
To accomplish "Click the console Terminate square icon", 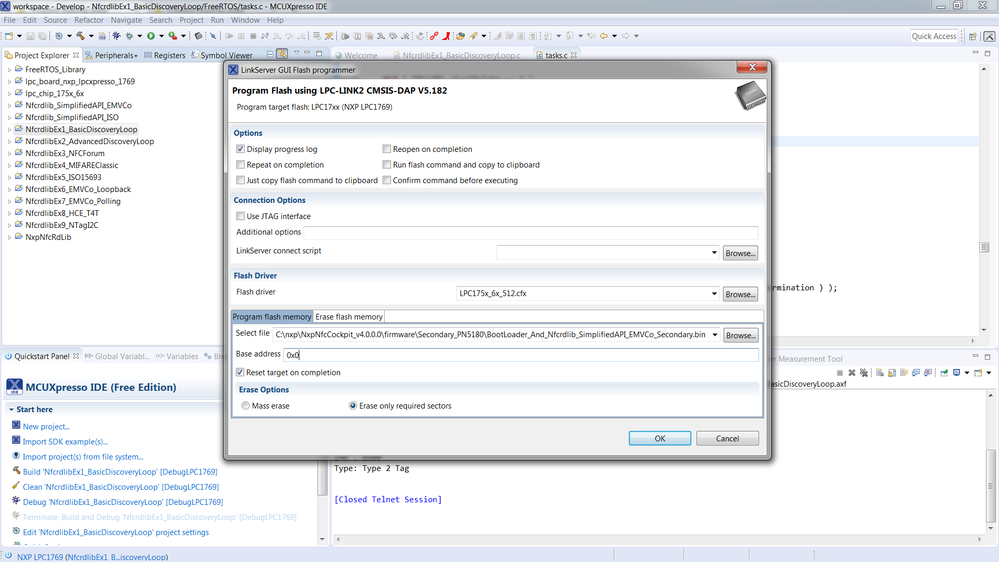I will [840, 373].
